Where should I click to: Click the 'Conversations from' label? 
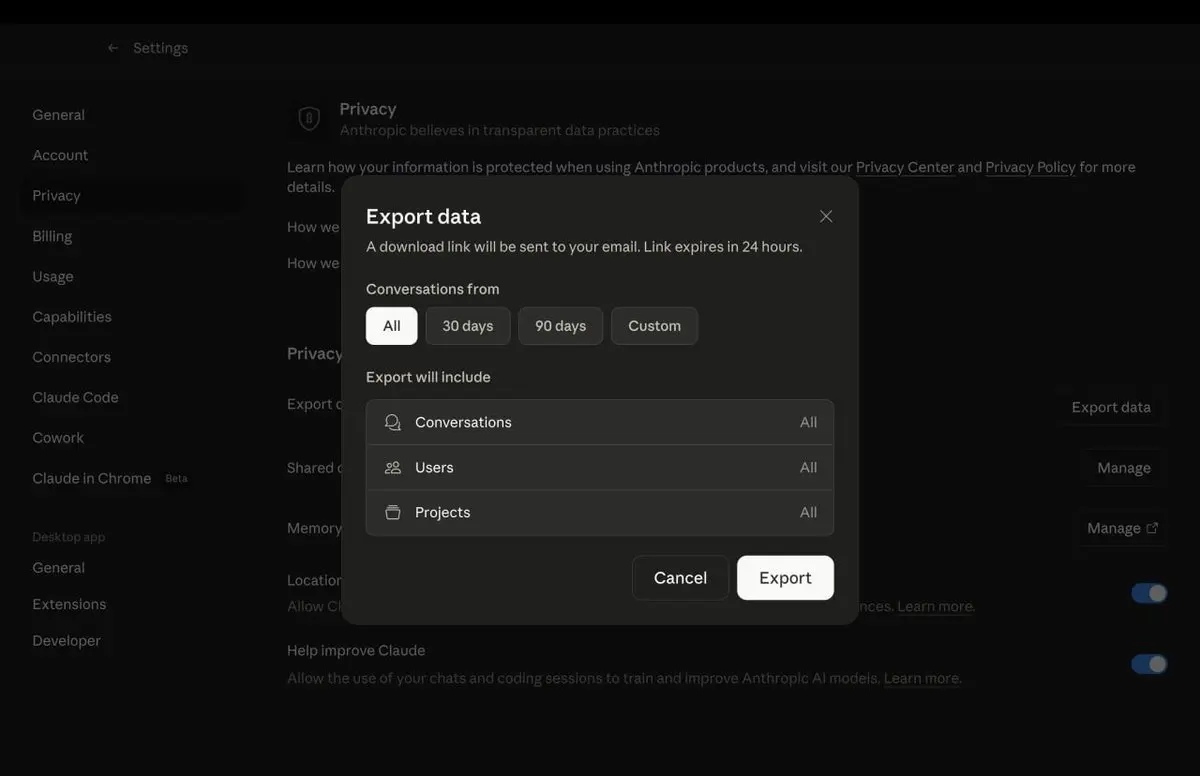tap(432, 289)
